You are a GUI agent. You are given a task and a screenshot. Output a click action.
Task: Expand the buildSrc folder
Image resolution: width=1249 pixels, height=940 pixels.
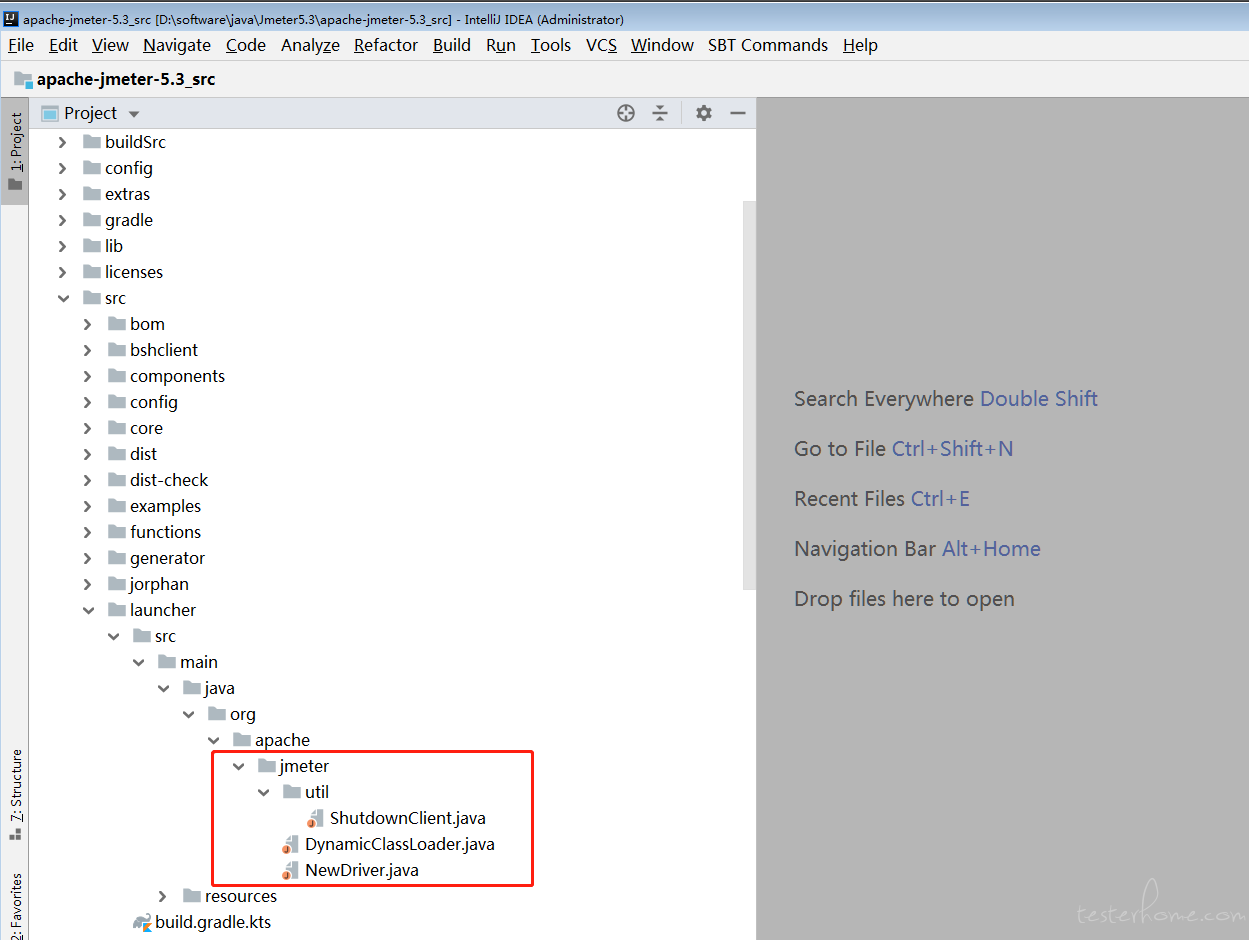[x=63, y=142]
